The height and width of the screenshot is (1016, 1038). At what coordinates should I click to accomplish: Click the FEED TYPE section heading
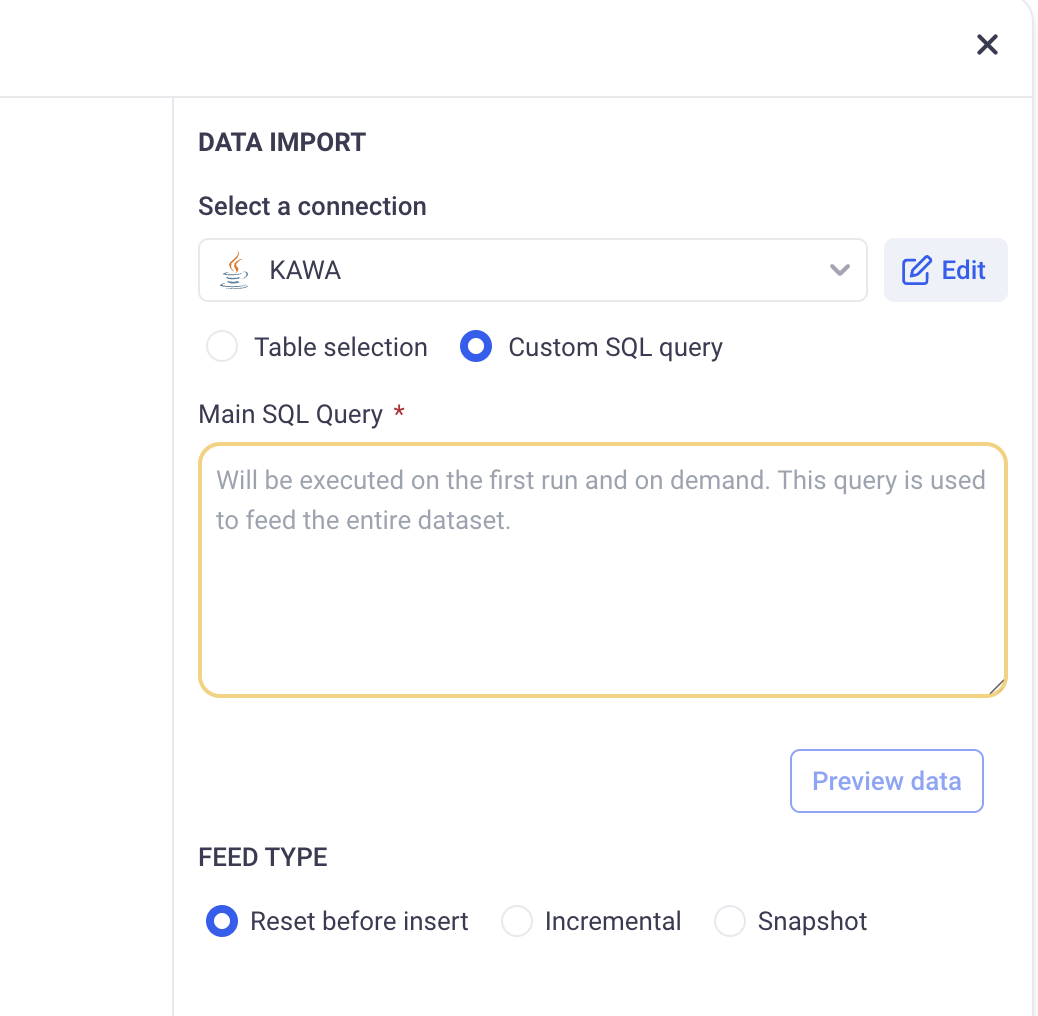263,857
